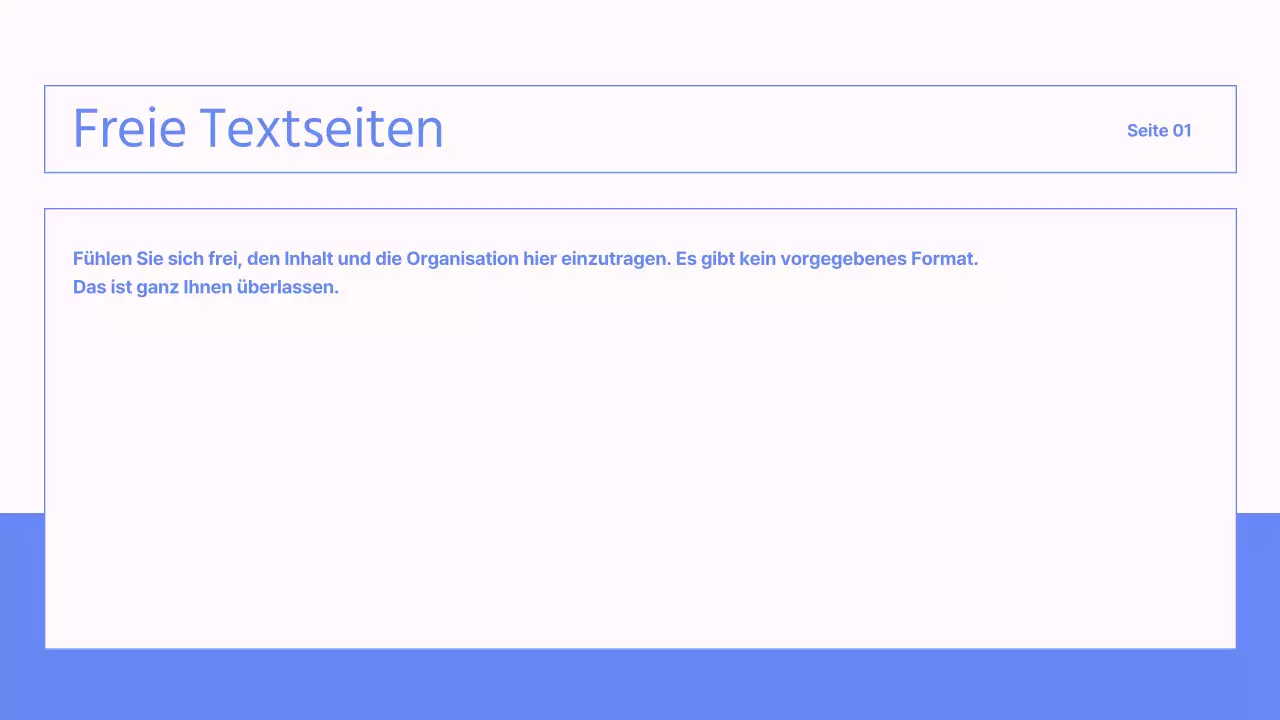Click the word "Fühlen" at paragraph start

tap(103, 258)
